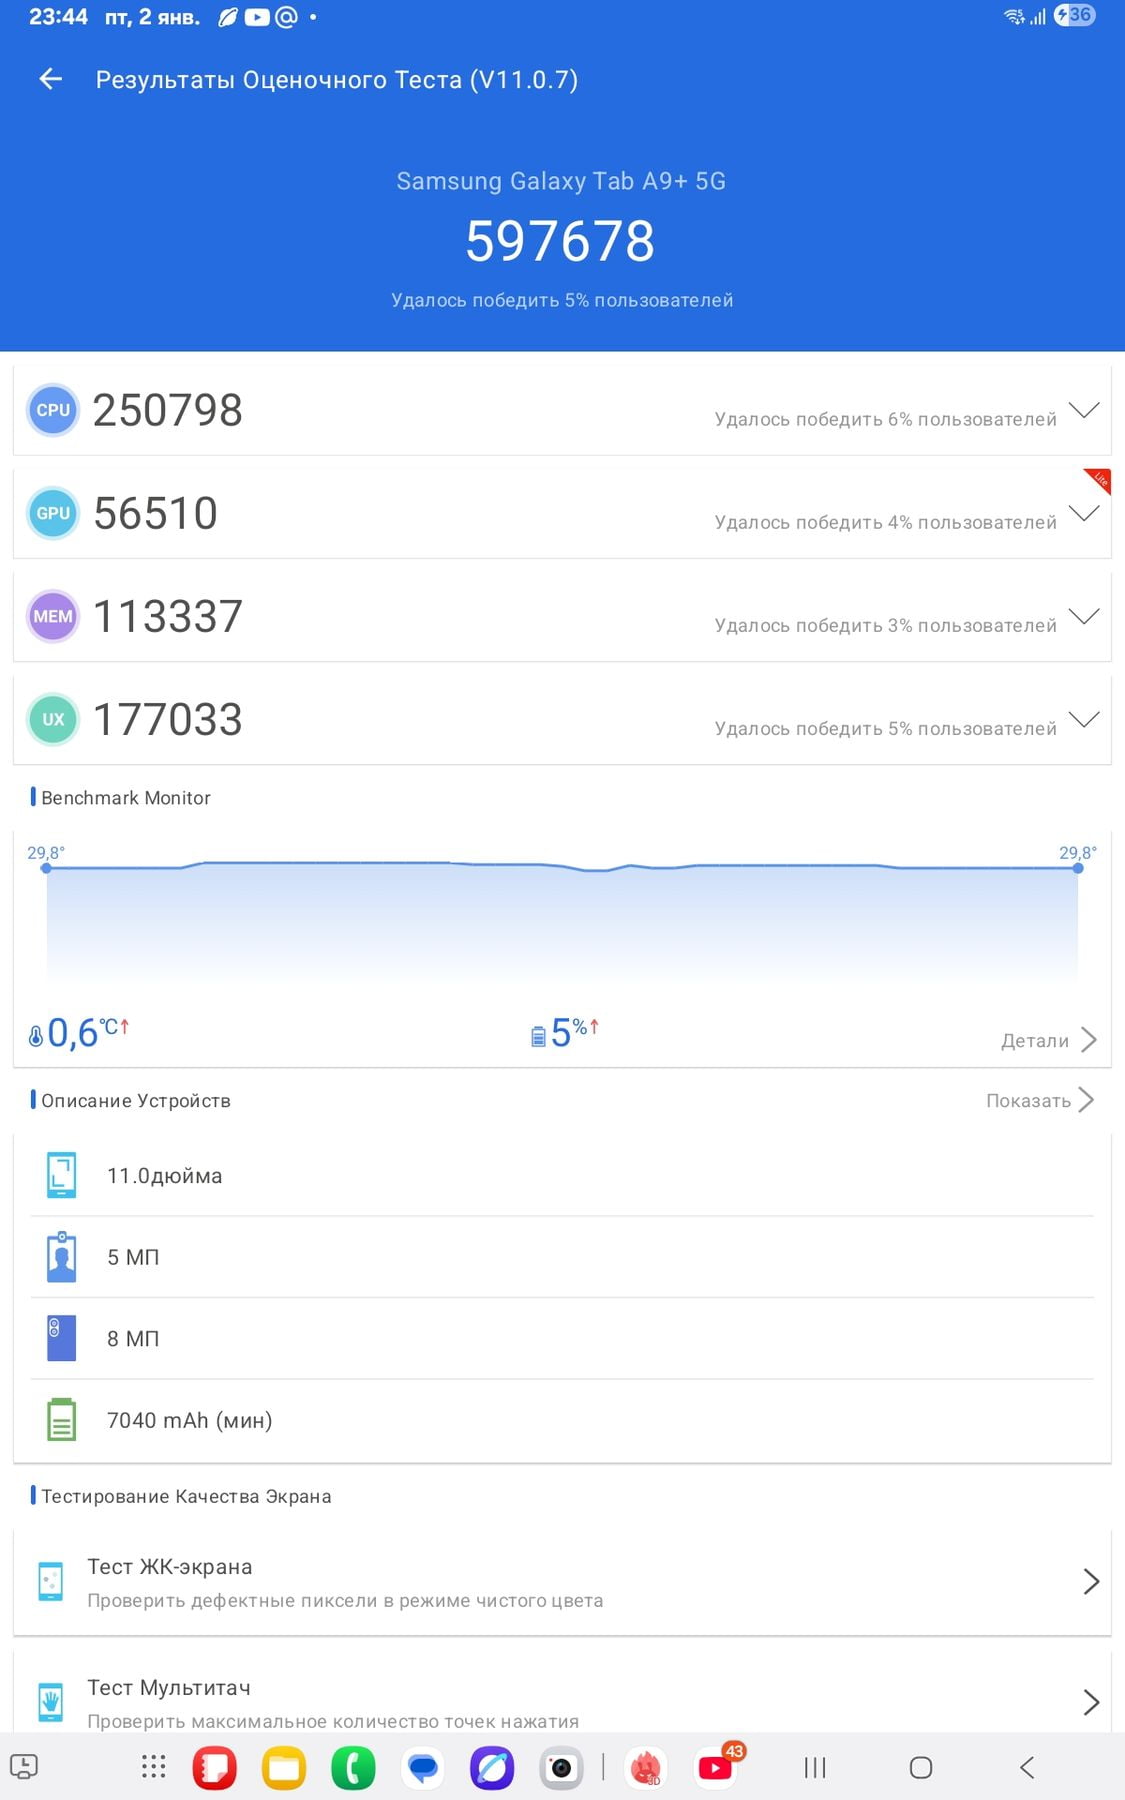This screenshot has width=1125, height=1800.
Task: Tap the Benchmark Monitor heading
Action: tap(126, 798)
